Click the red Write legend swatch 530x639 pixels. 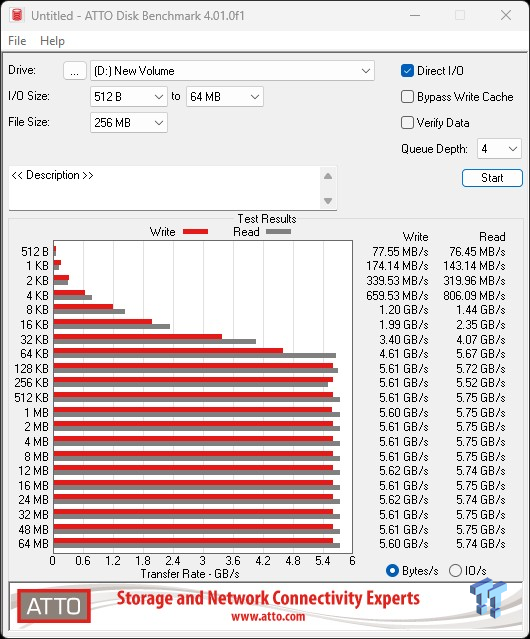196,232
